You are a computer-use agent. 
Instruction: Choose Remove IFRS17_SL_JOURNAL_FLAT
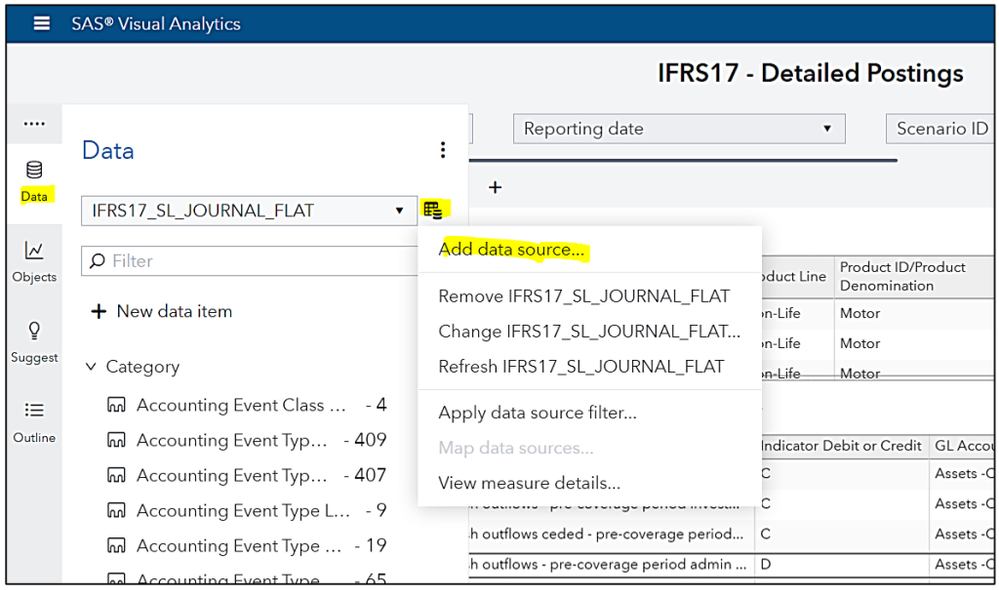click(584, 296)
